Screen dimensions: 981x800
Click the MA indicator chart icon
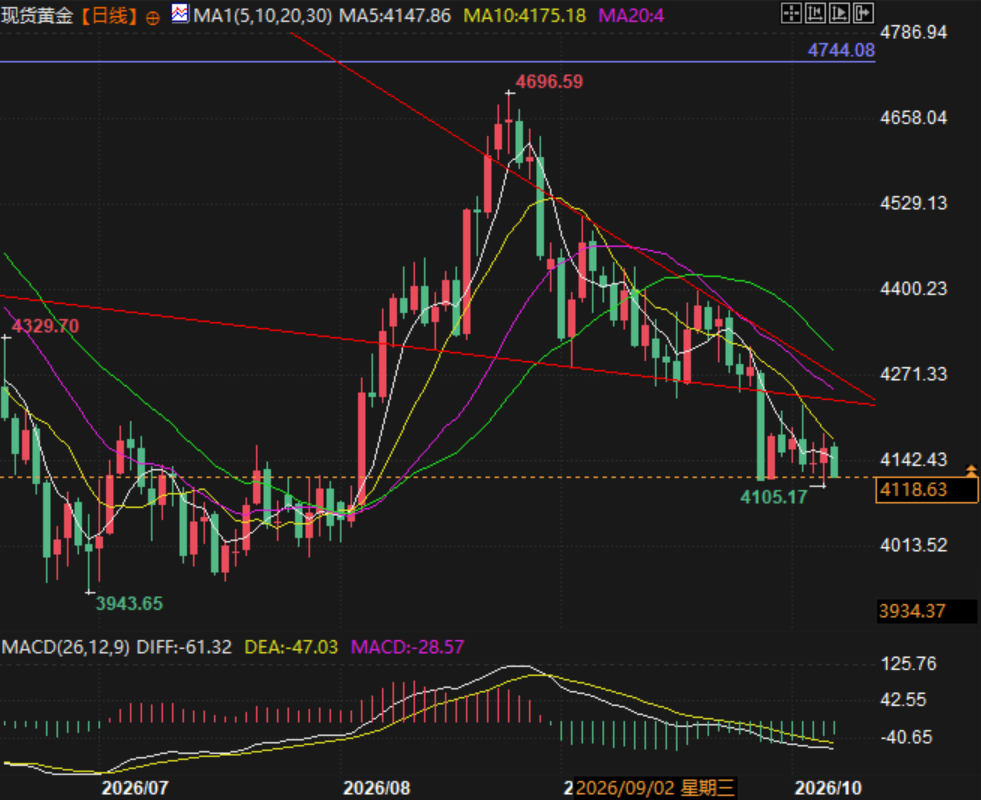point(180,13)
